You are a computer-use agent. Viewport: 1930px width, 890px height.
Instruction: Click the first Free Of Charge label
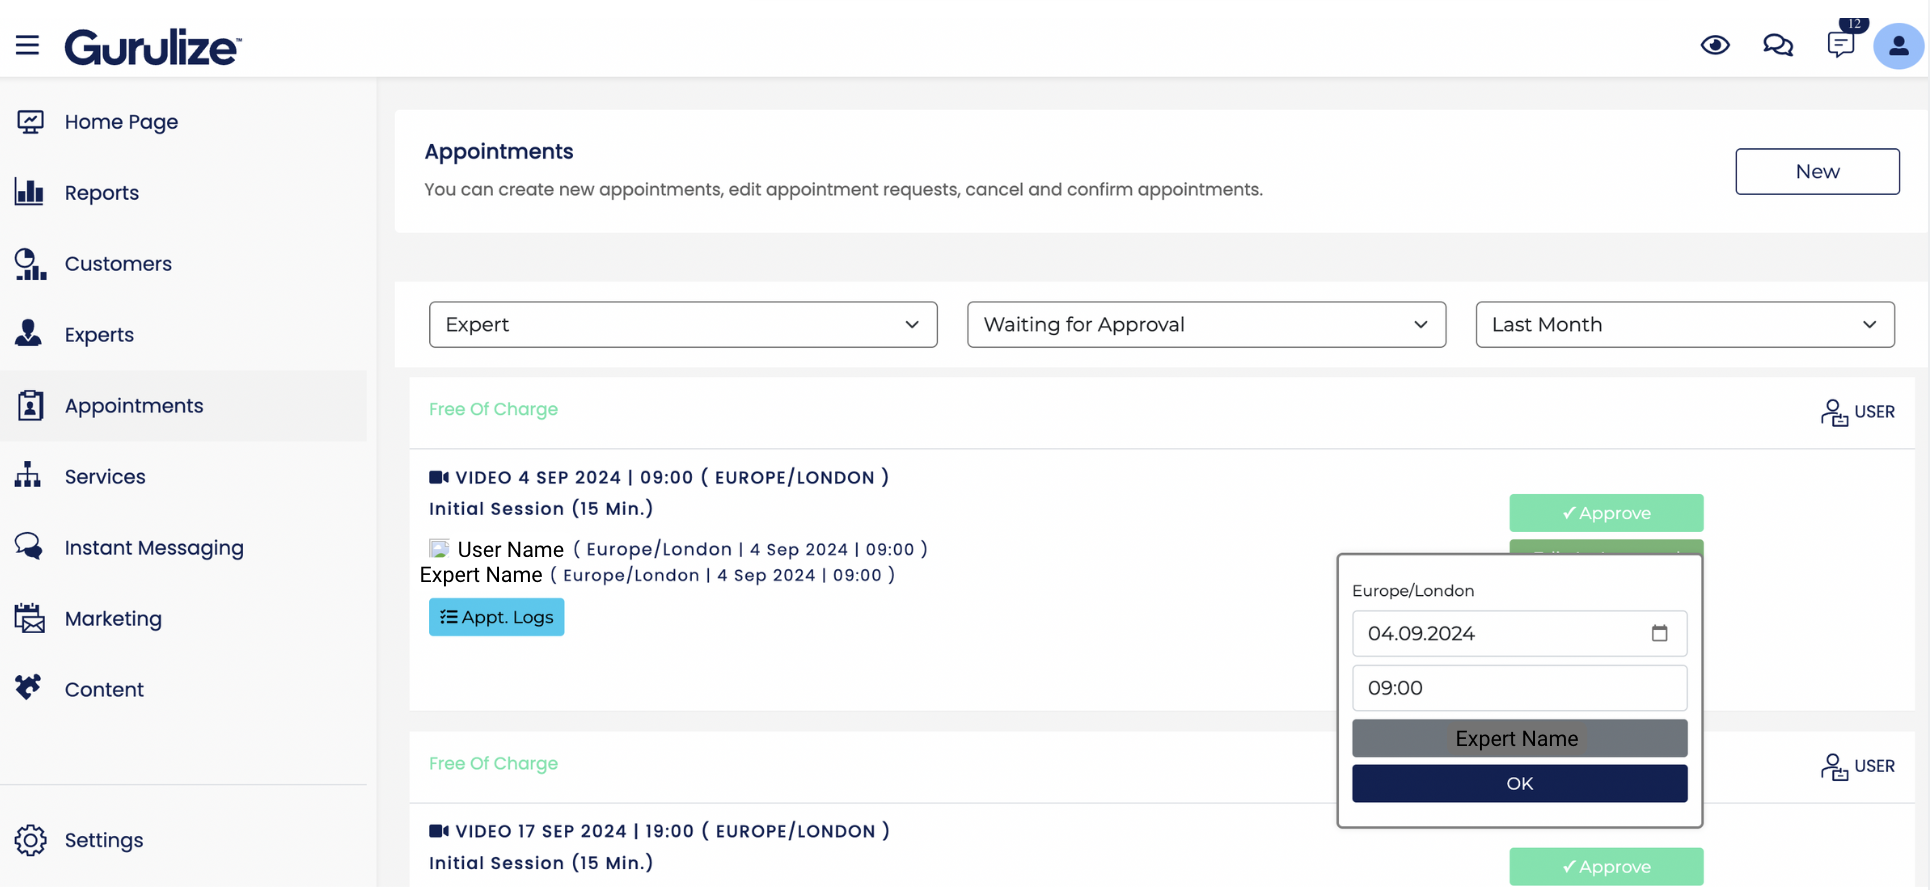point(493,409)
